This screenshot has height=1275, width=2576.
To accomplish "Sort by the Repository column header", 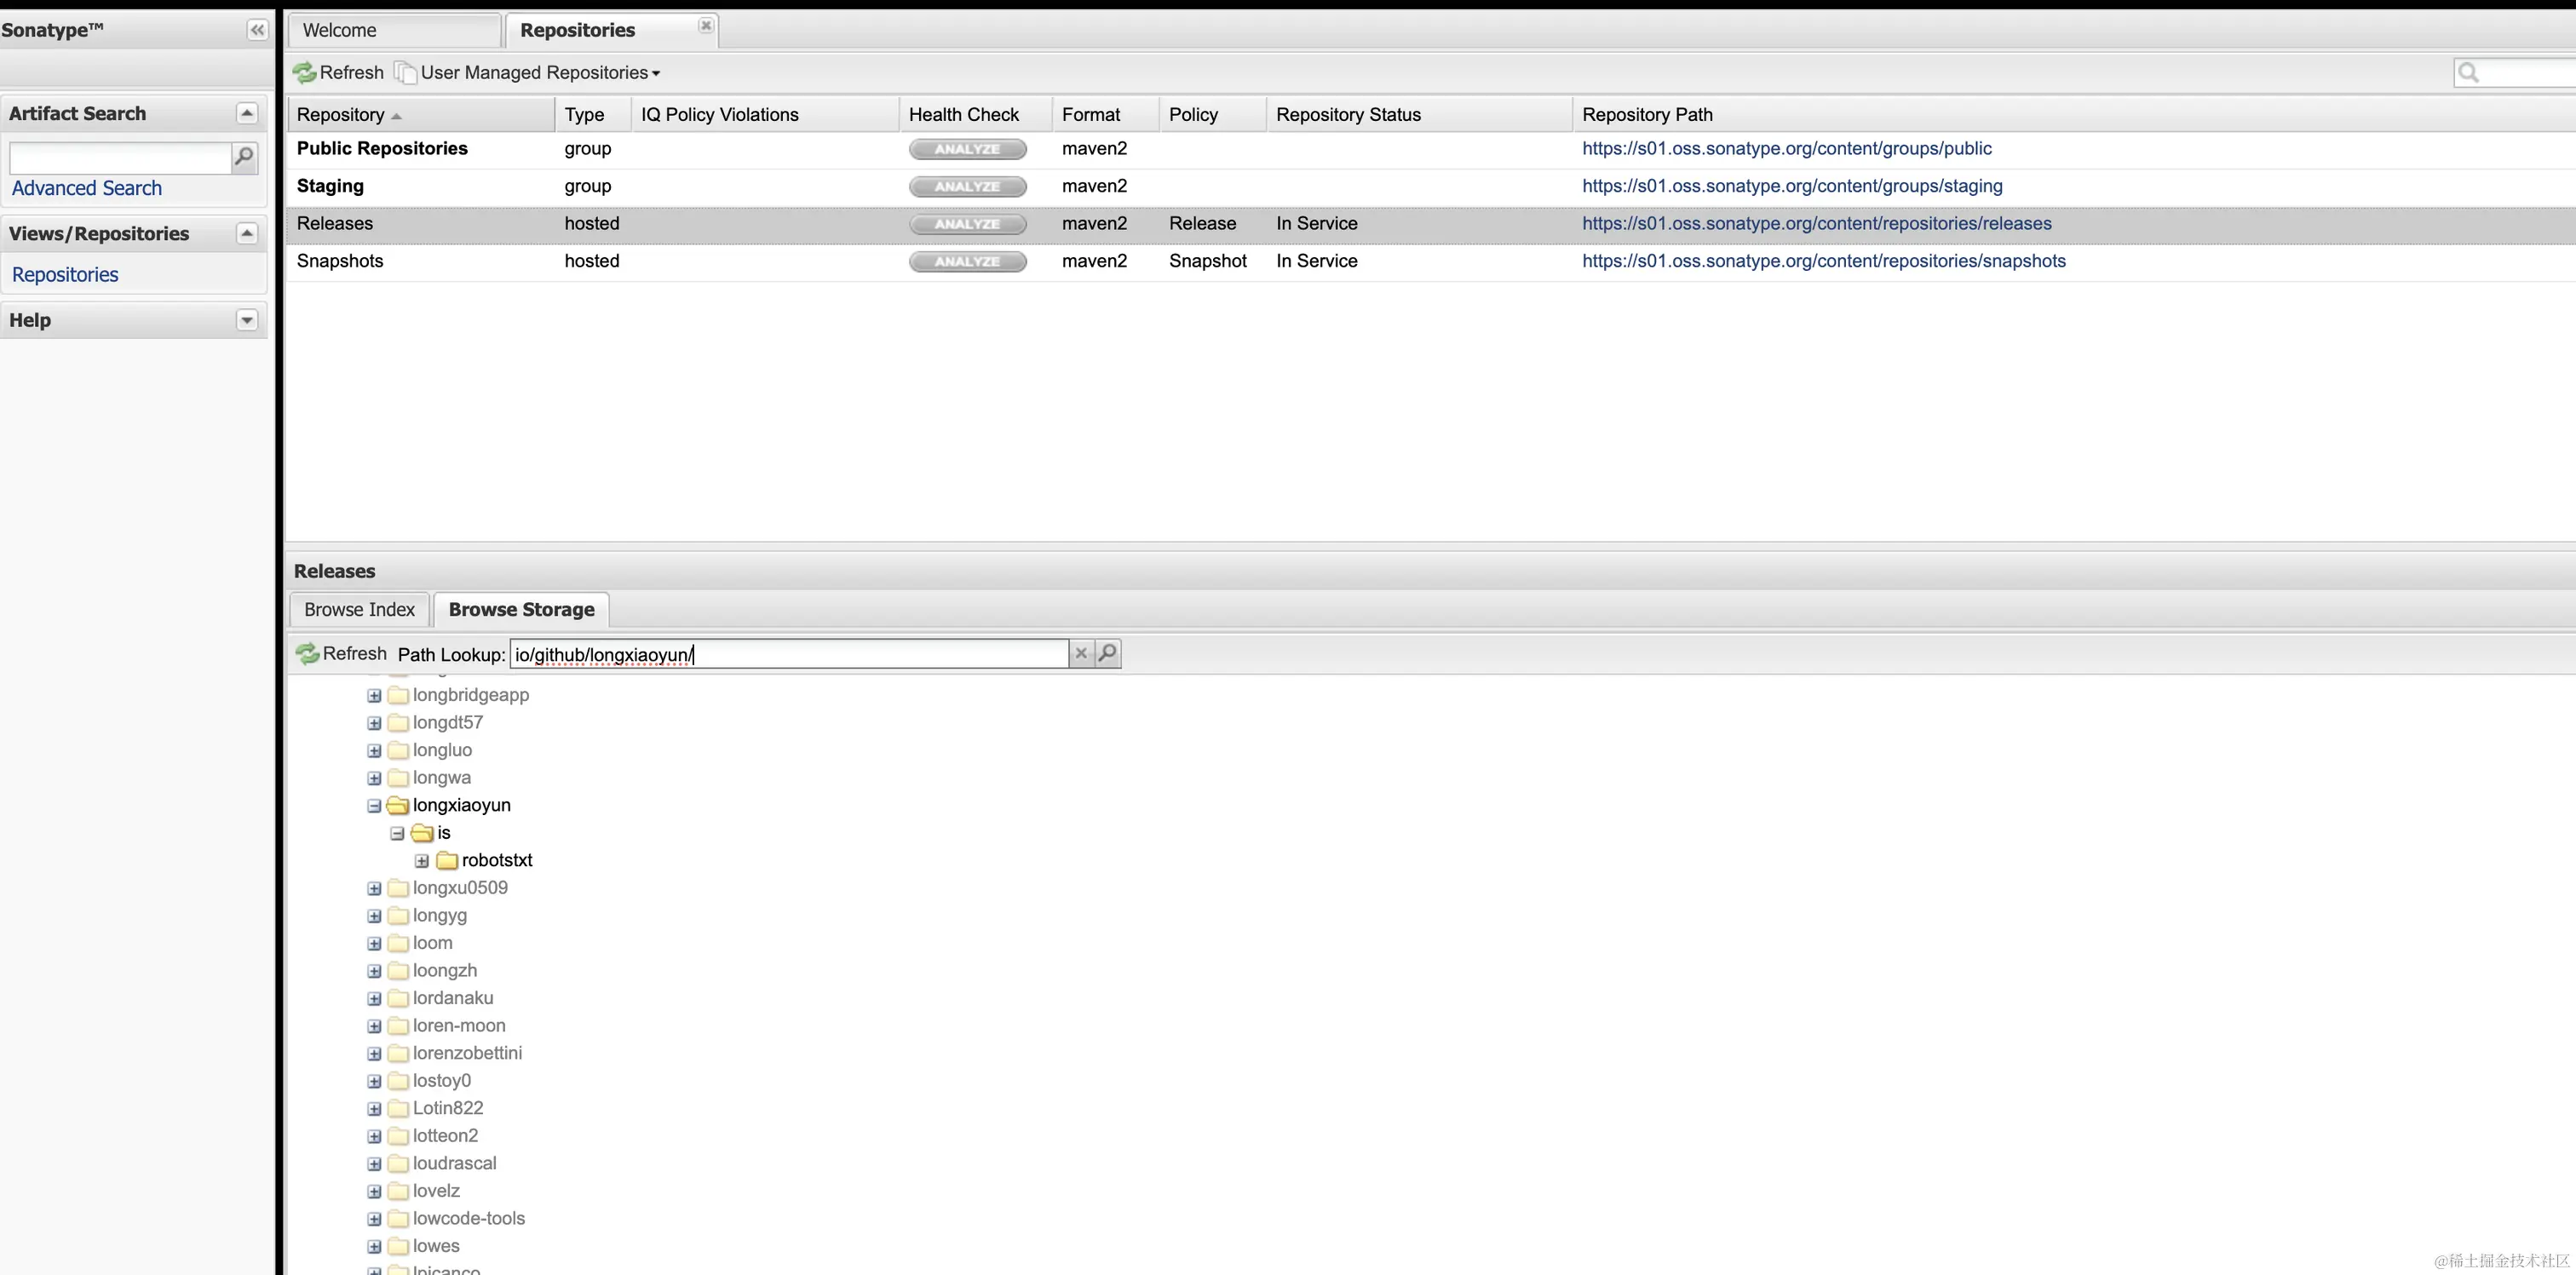I will click(341, 115).
